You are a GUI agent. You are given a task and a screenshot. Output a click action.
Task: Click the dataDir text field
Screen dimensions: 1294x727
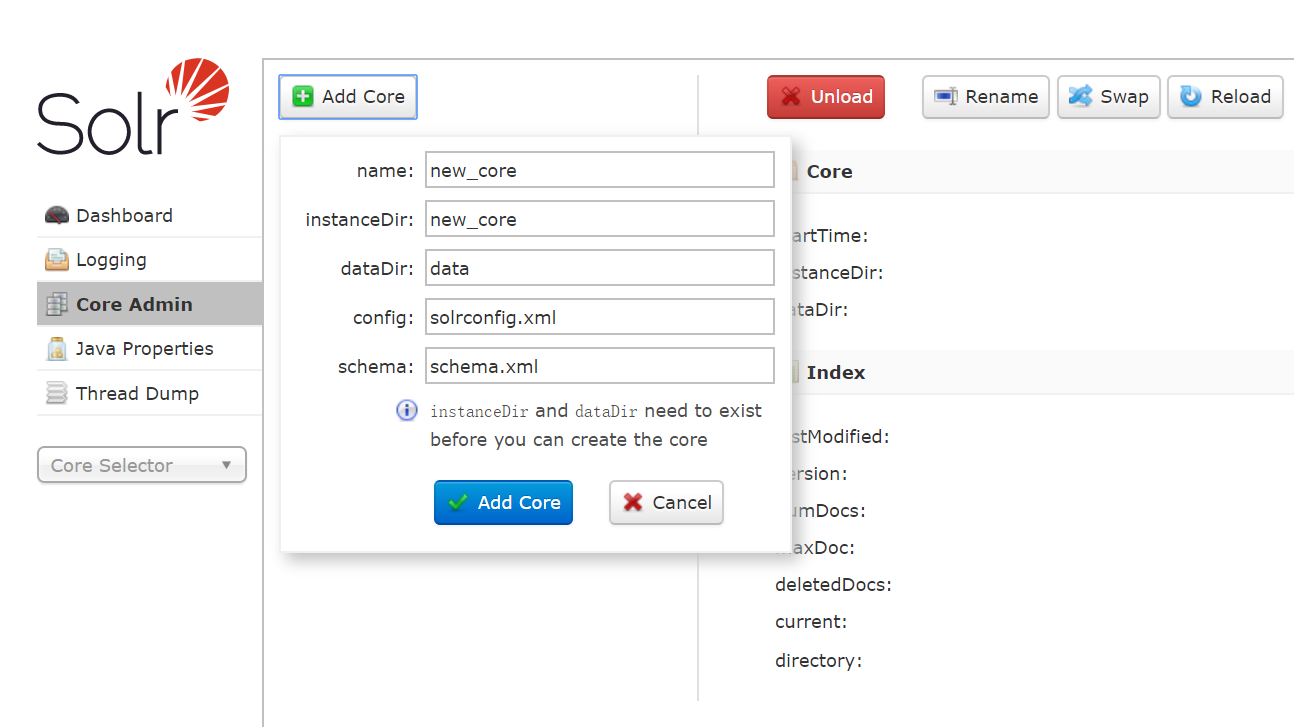(599, 268)
